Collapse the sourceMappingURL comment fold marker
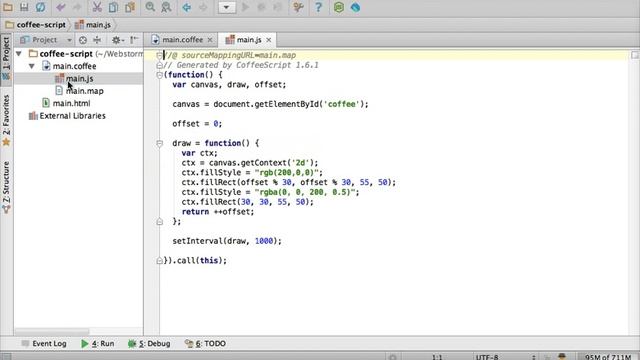The height and width of the screenshot is (360, 640). coord(160,55)
